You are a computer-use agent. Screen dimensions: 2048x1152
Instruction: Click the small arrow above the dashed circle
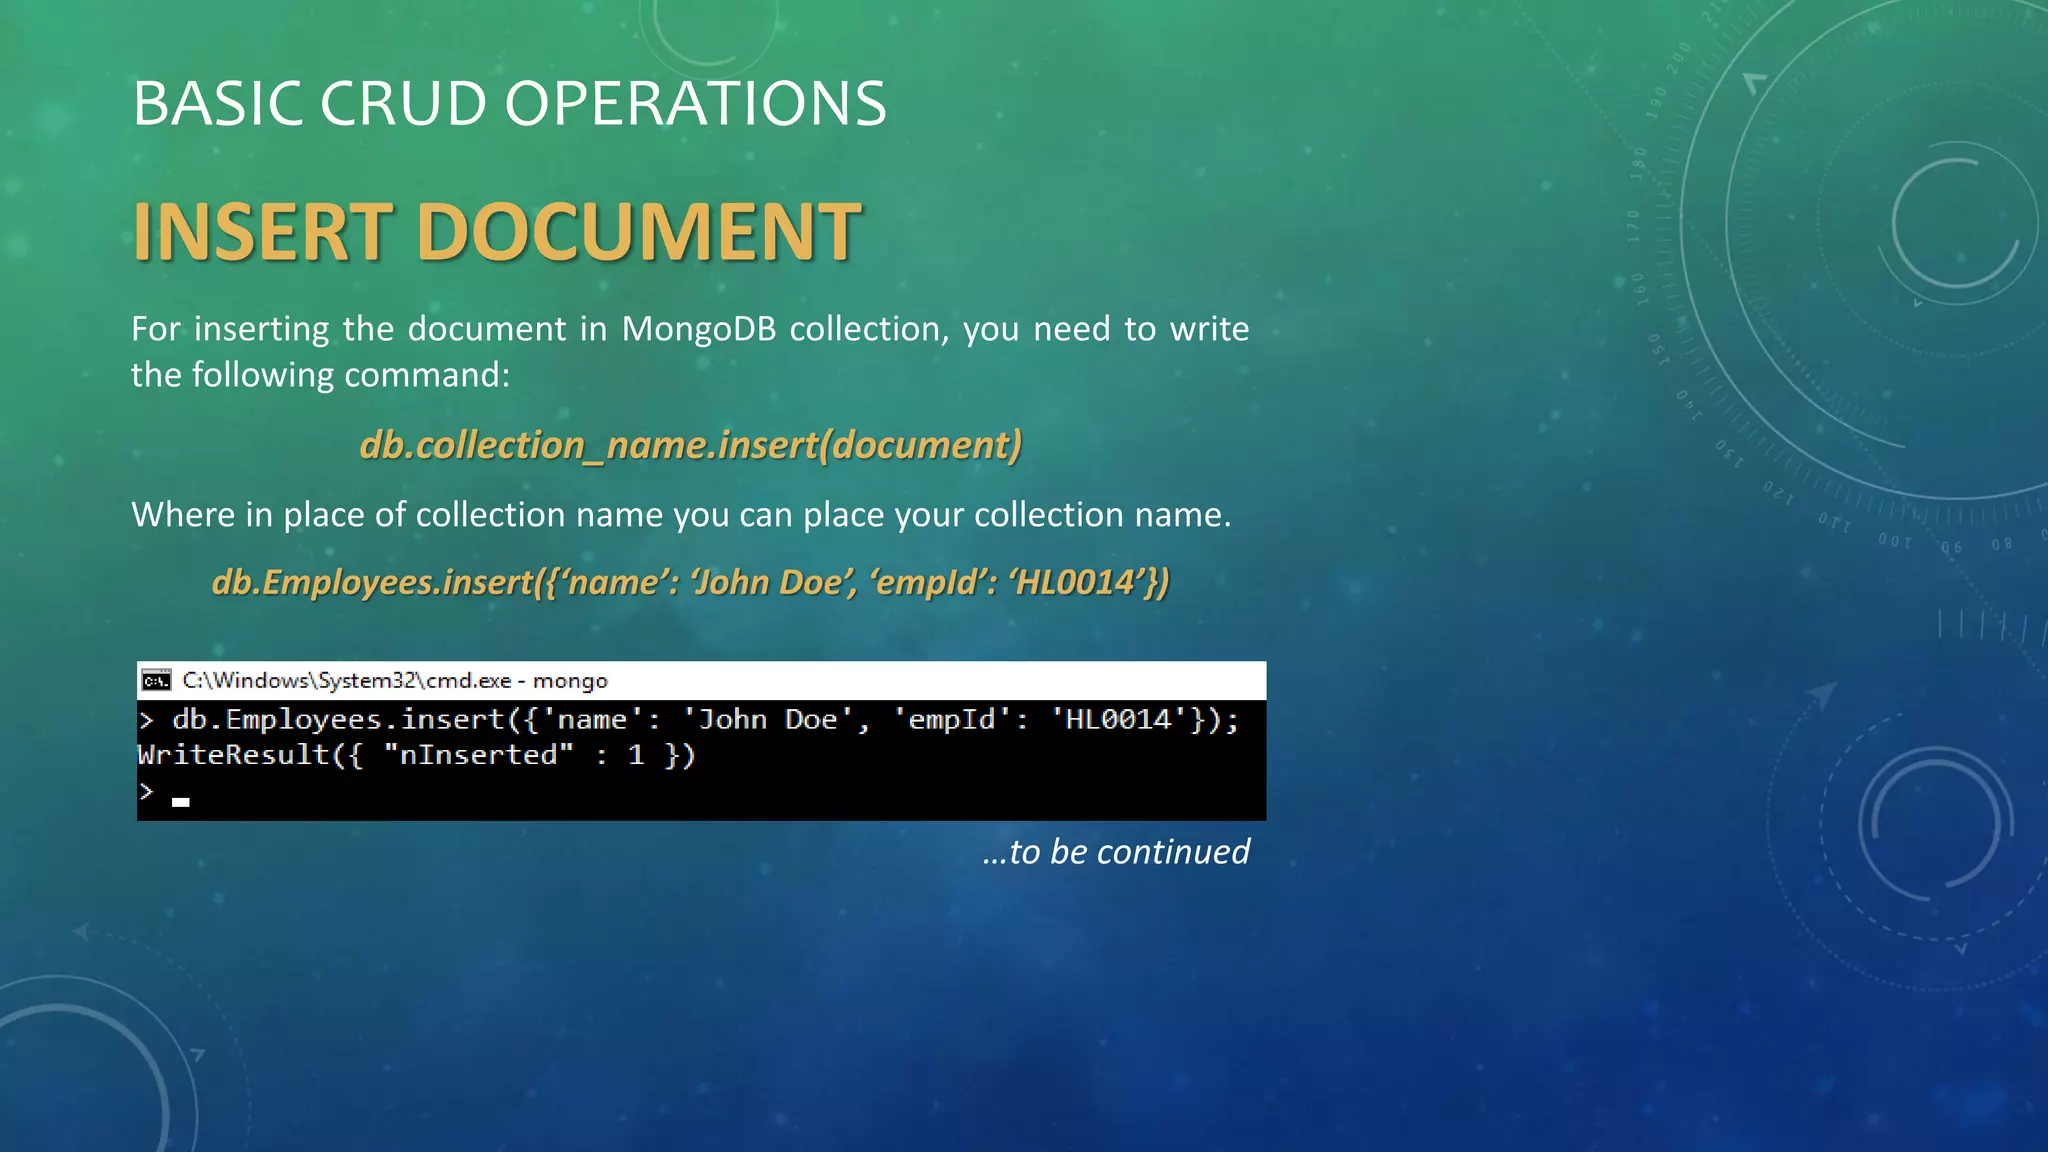(1823, 693)
